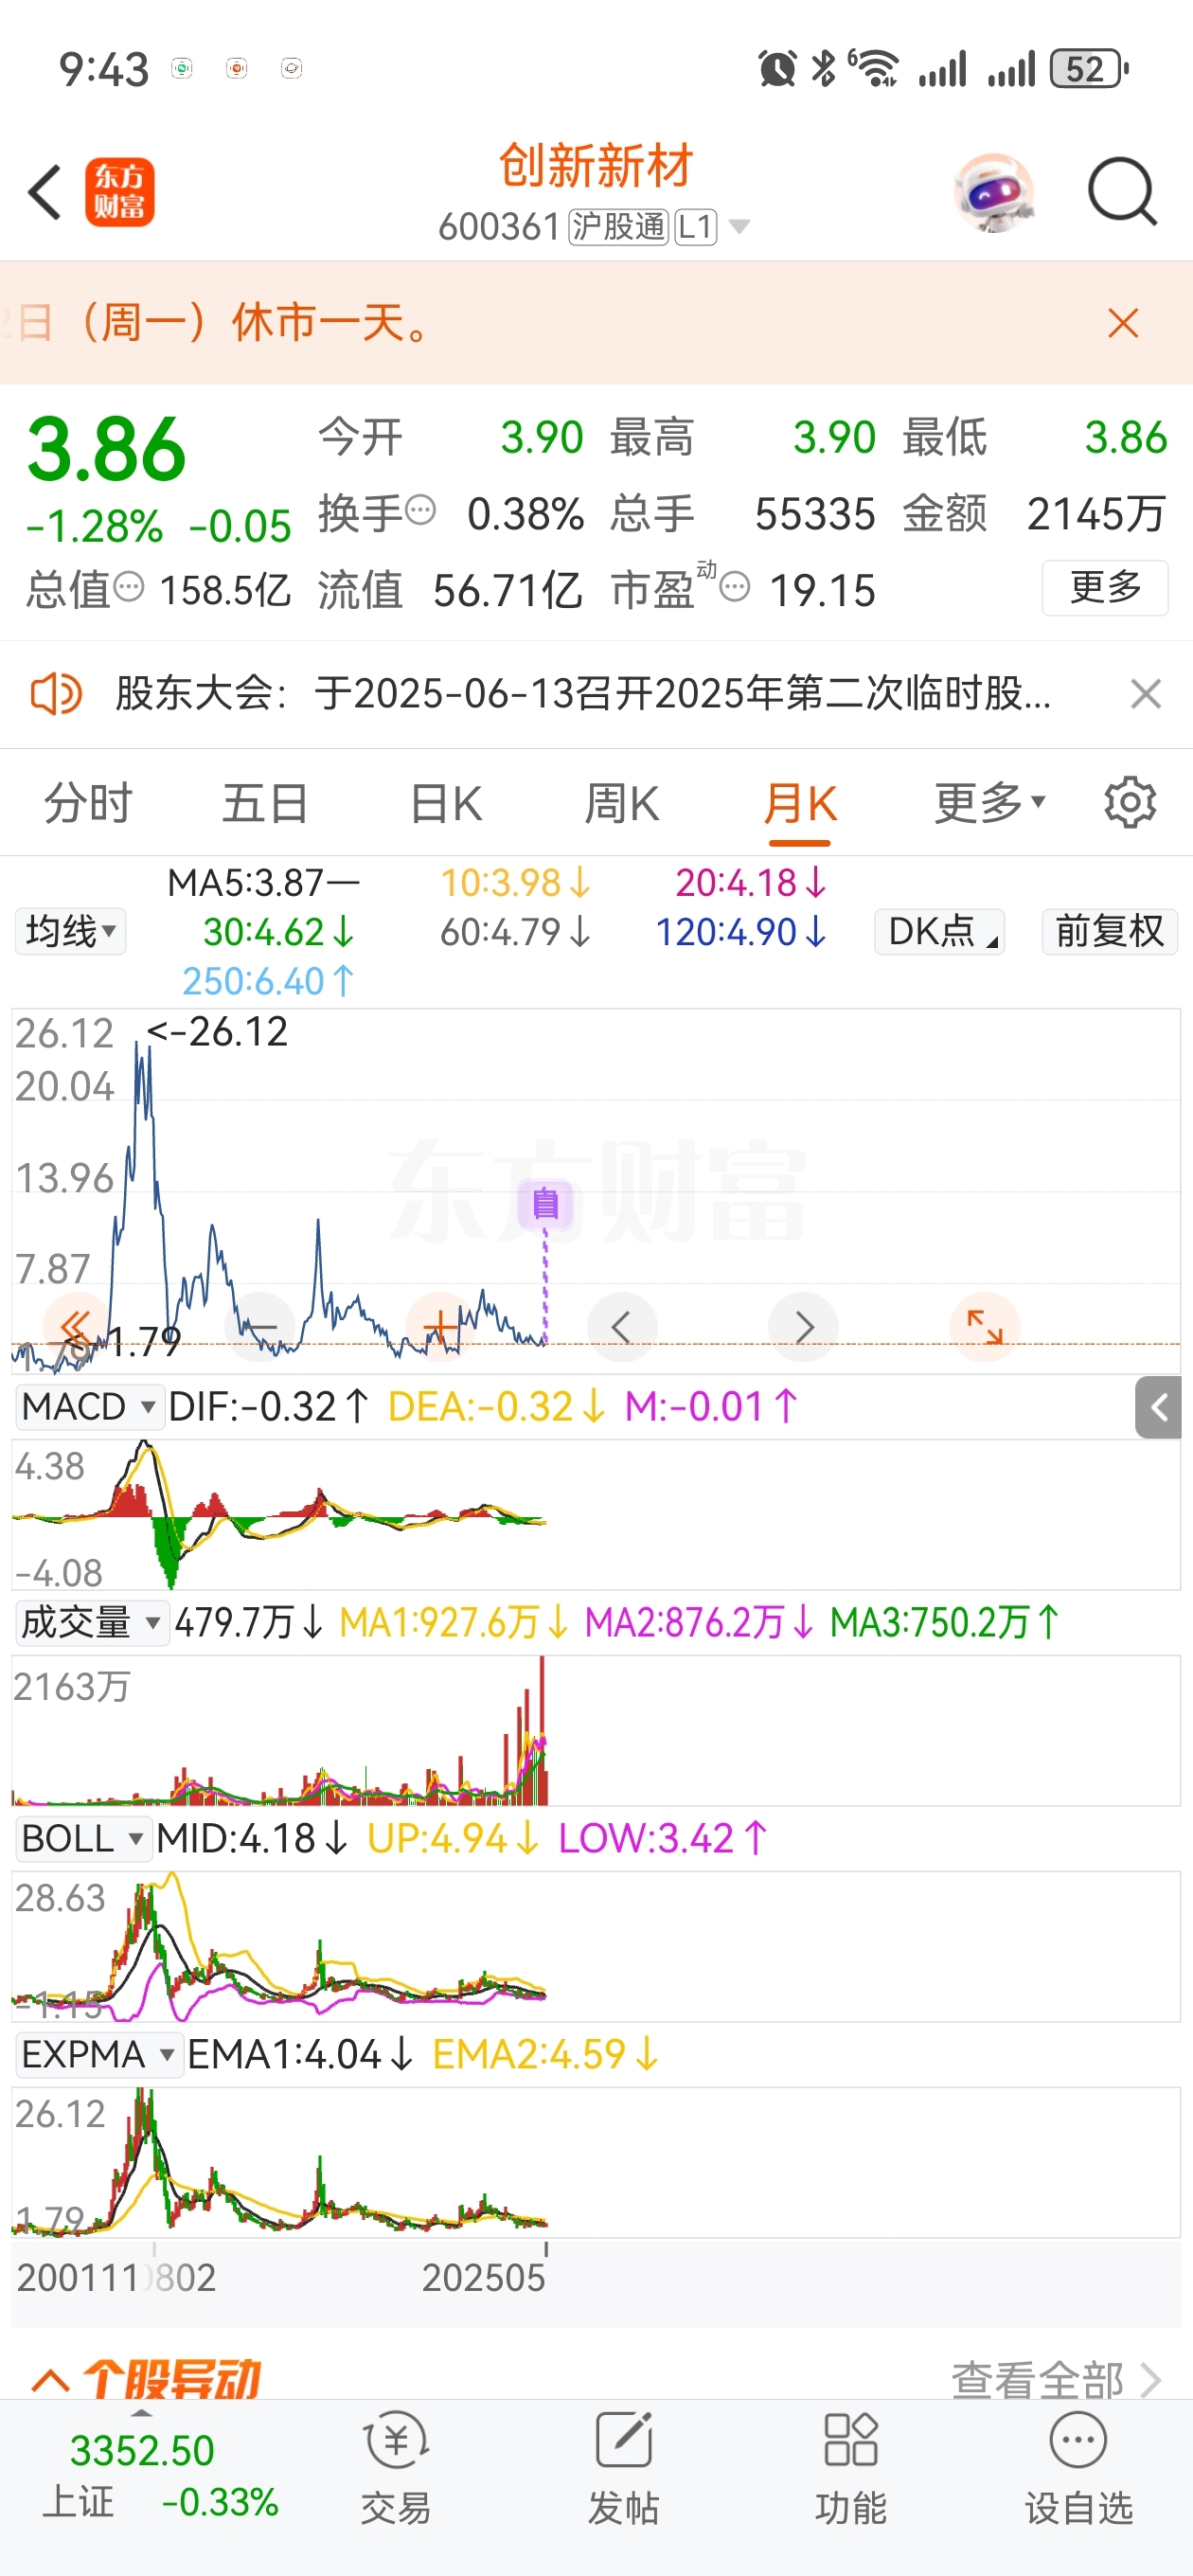1193x2576 pixels.
Task: Move chart cursor right one bar
Action: 803,1327
